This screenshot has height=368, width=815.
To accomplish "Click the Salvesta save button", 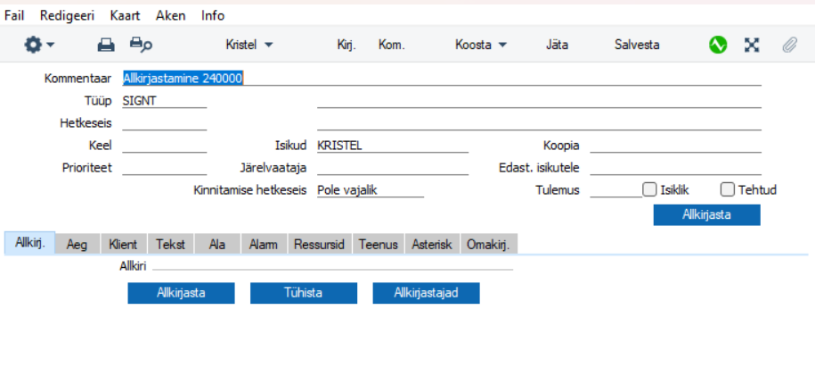I will [x=637, y=45].
